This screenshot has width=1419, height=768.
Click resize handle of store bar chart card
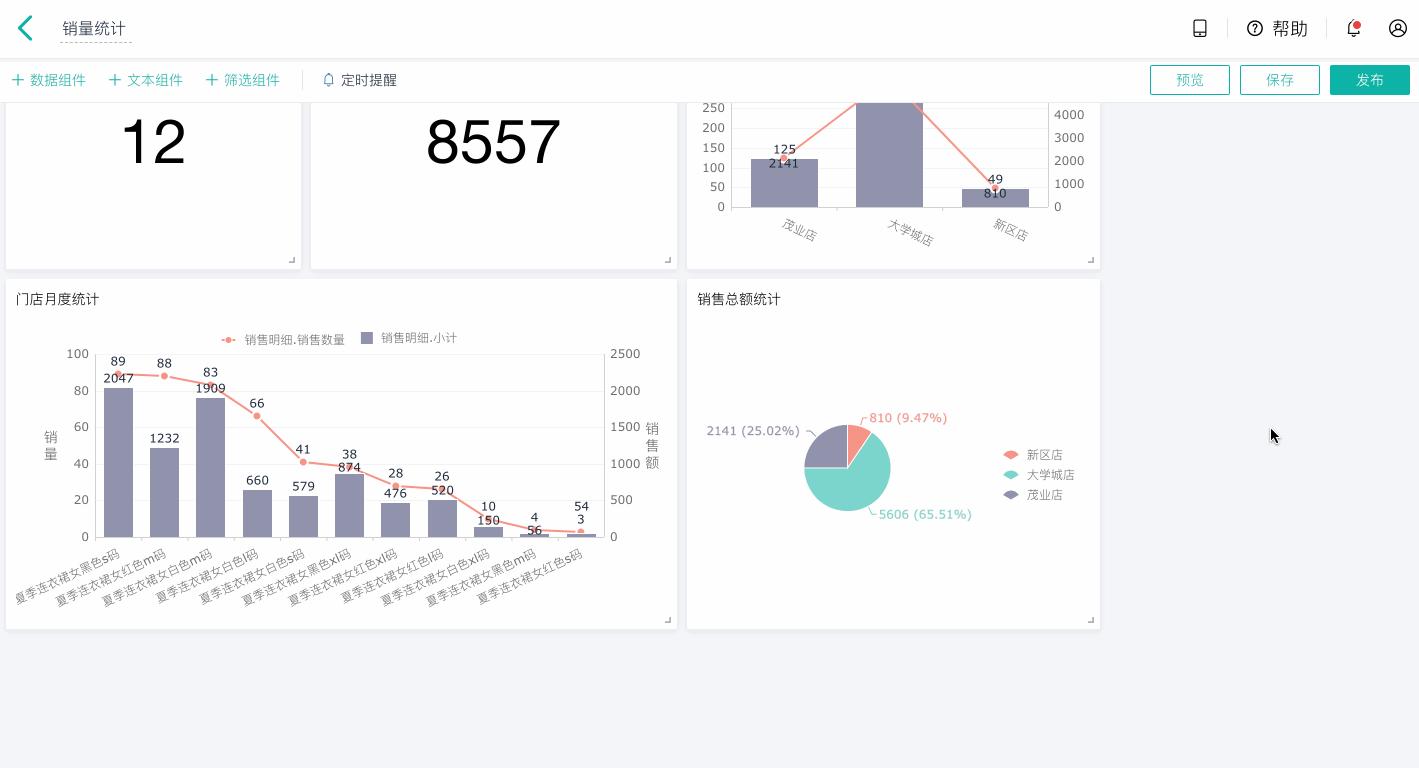1091,260
